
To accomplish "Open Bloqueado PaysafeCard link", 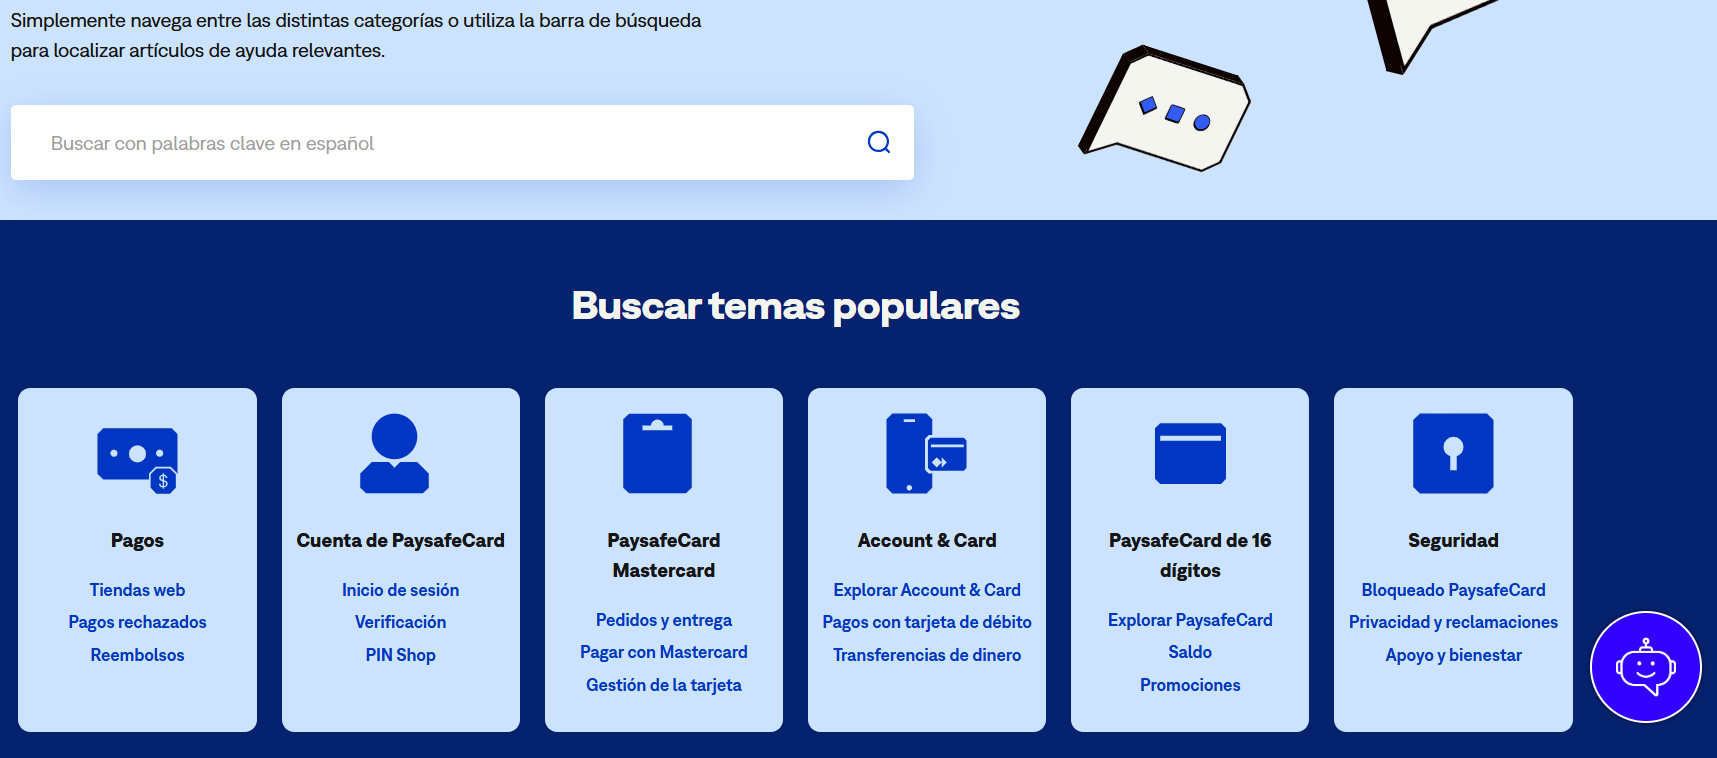I will [1453, 590].
